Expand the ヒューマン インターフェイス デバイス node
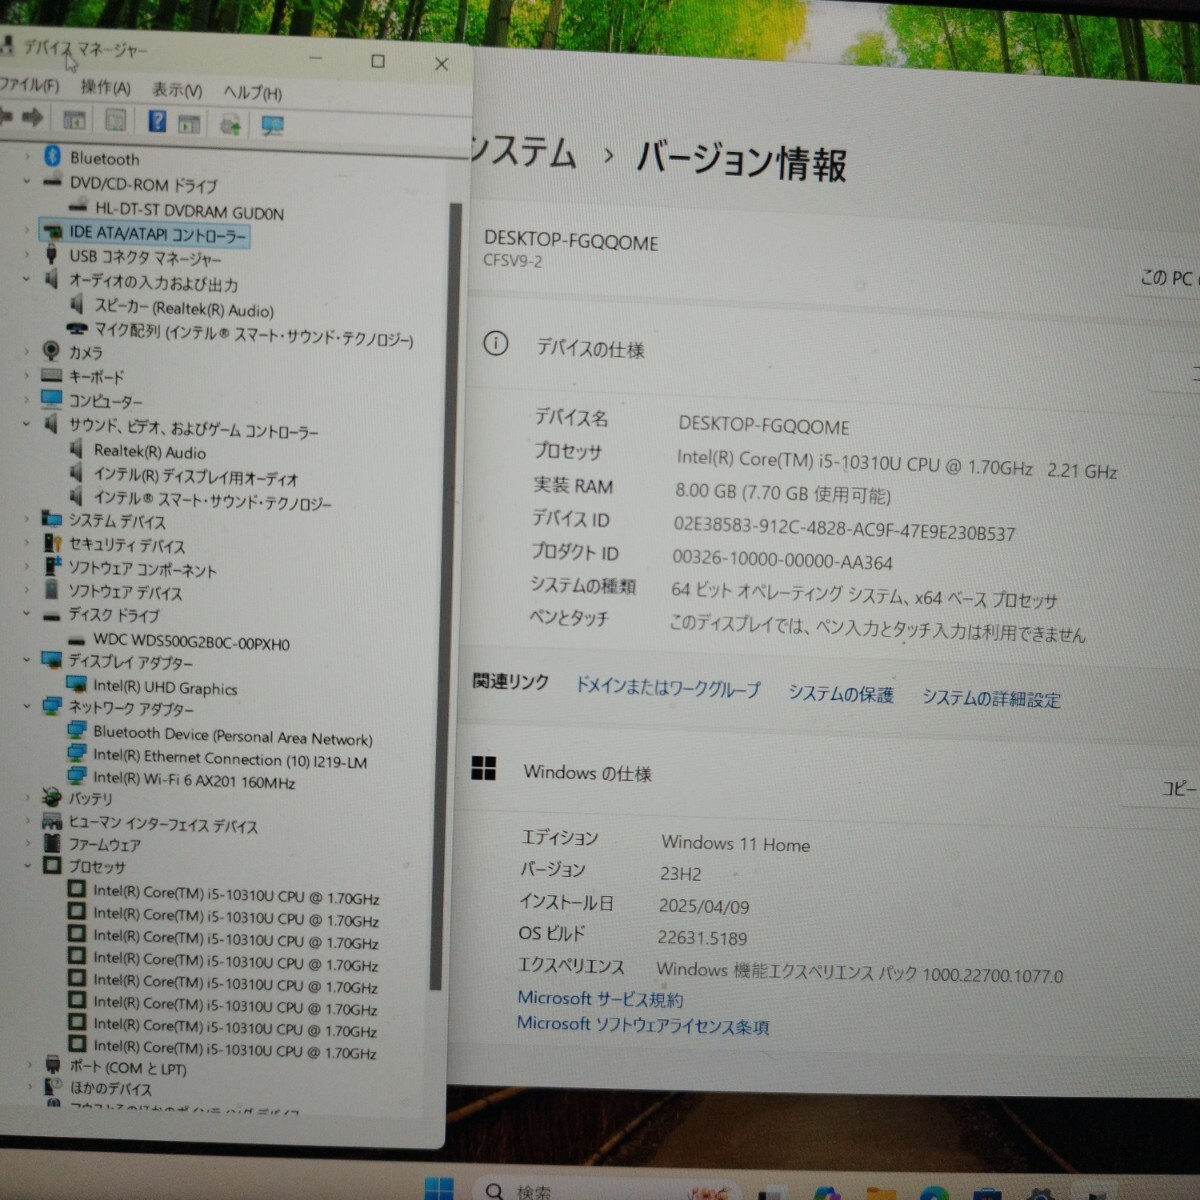The height and width of the screenshot is (1200, 1200). click(x=27, y=820)
